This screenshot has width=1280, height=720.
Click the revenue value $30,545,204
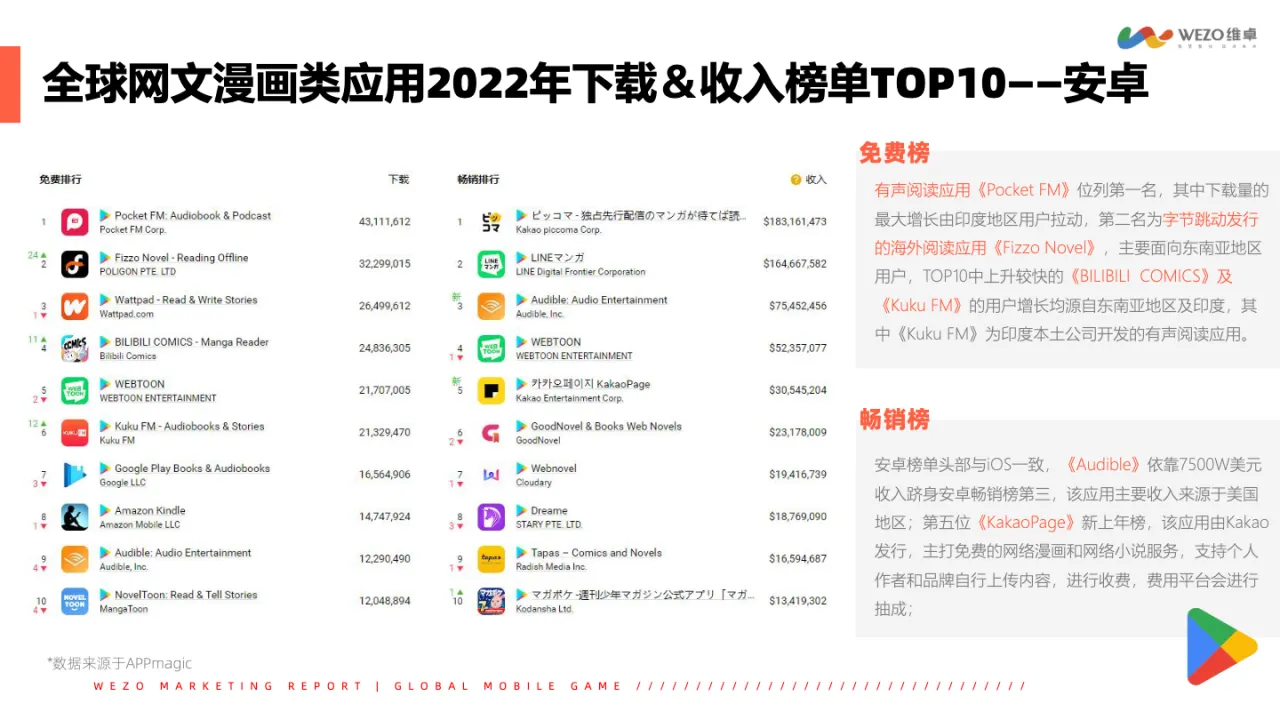click(798, 390)
